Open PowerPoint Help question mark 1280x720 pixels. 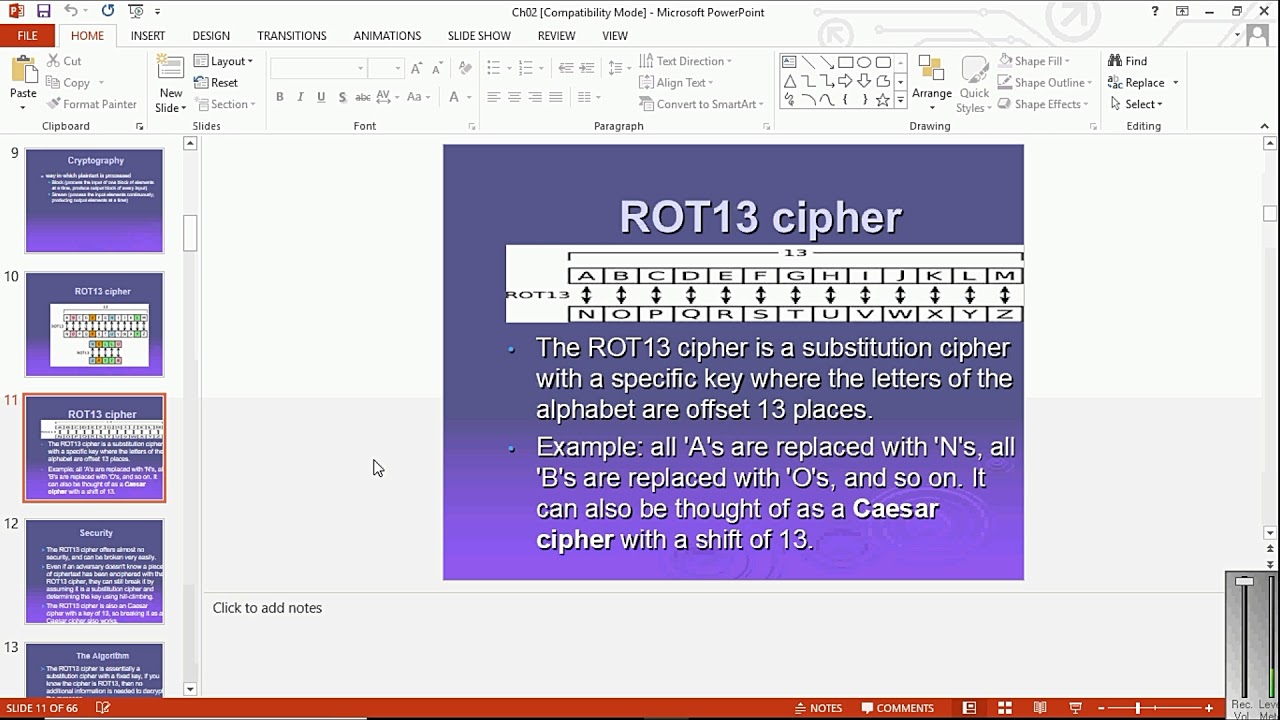click(1155, 12)
